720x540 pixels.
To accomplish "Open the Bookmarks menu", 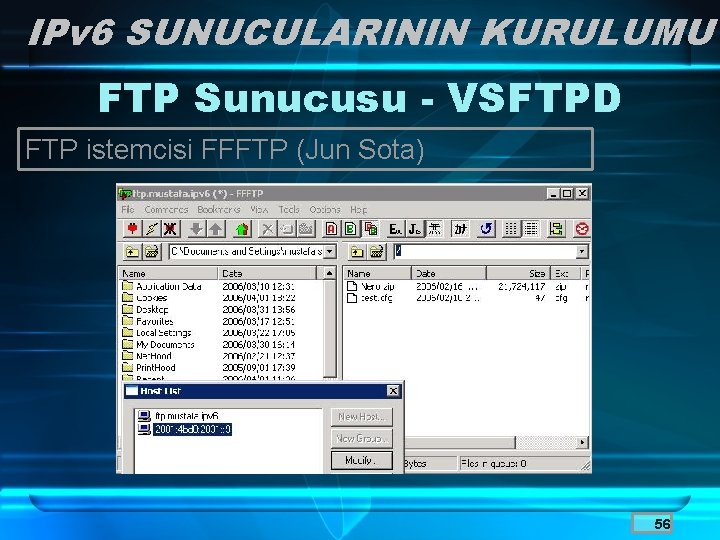I will click(219, 209).
